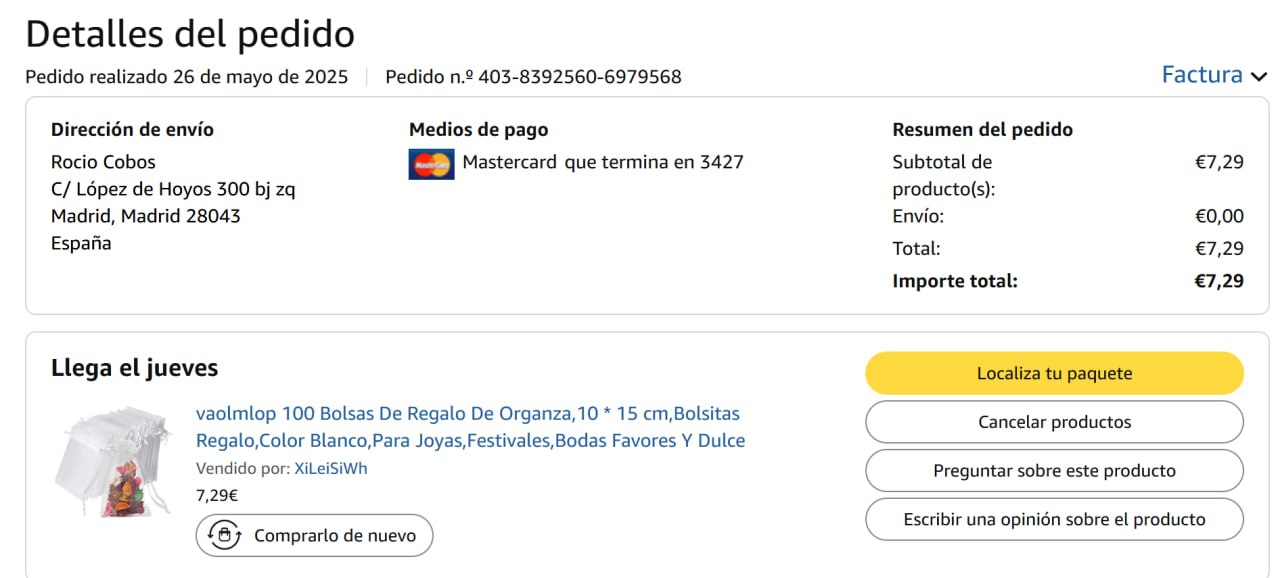Click the Mastercard que termina en 3427 text
The width and height of the screenshot is (1280, 578).
coord(602,162)
